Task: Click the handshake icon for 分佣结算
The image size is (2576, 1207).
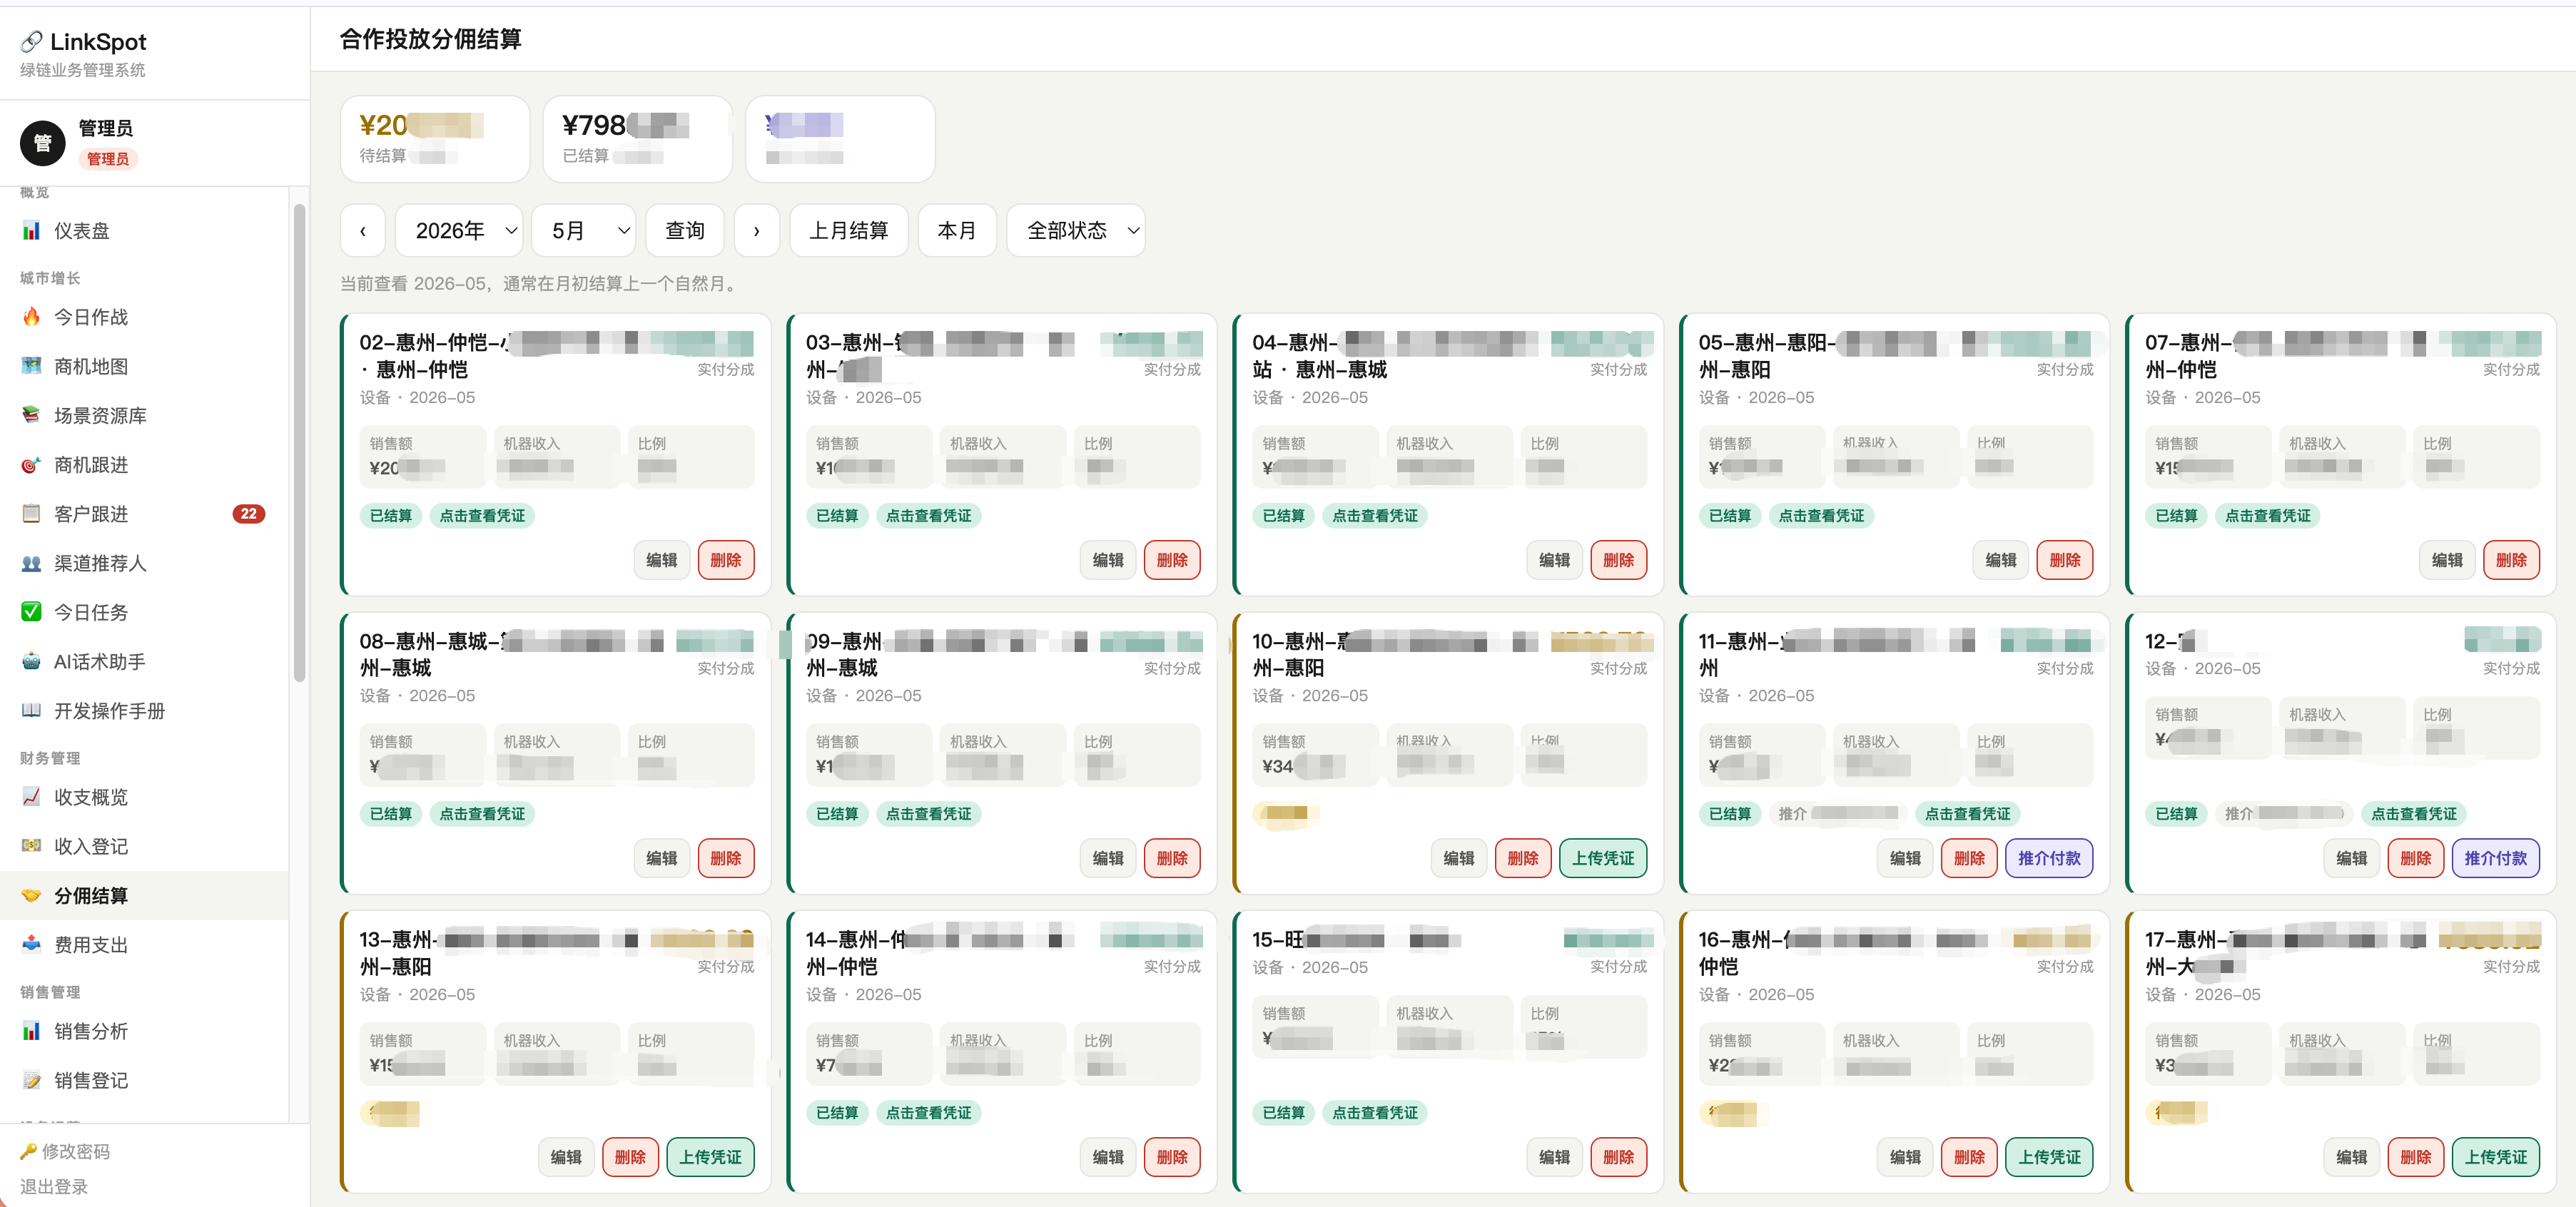Action: click(31, 896)
